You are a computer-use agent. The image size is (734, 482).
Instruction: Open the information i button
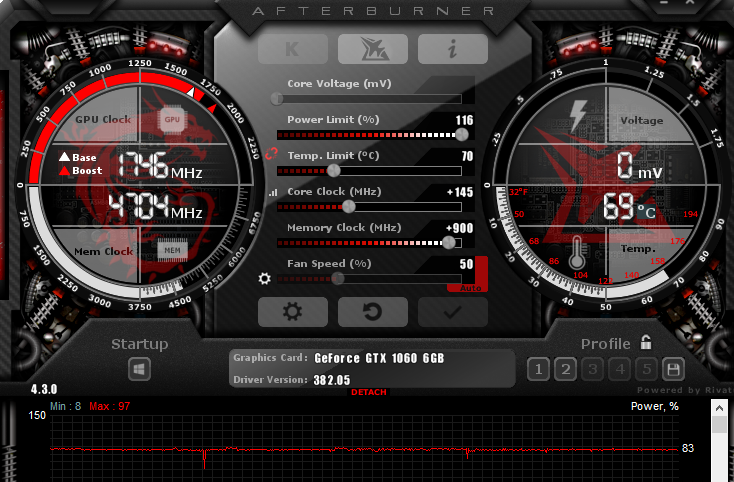453,49
